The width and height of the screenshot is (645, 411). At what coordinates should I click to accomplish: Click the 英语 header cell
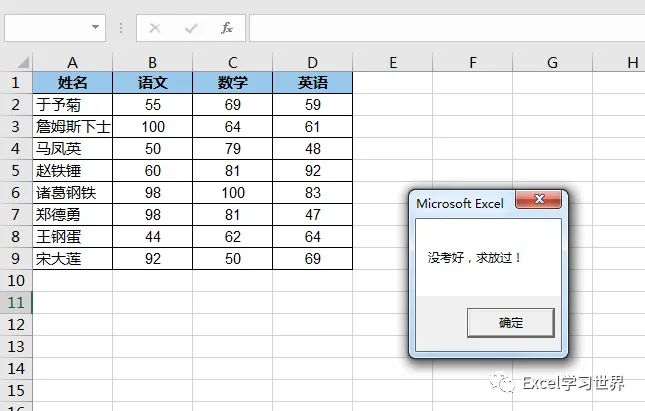(x=312, y=83)
